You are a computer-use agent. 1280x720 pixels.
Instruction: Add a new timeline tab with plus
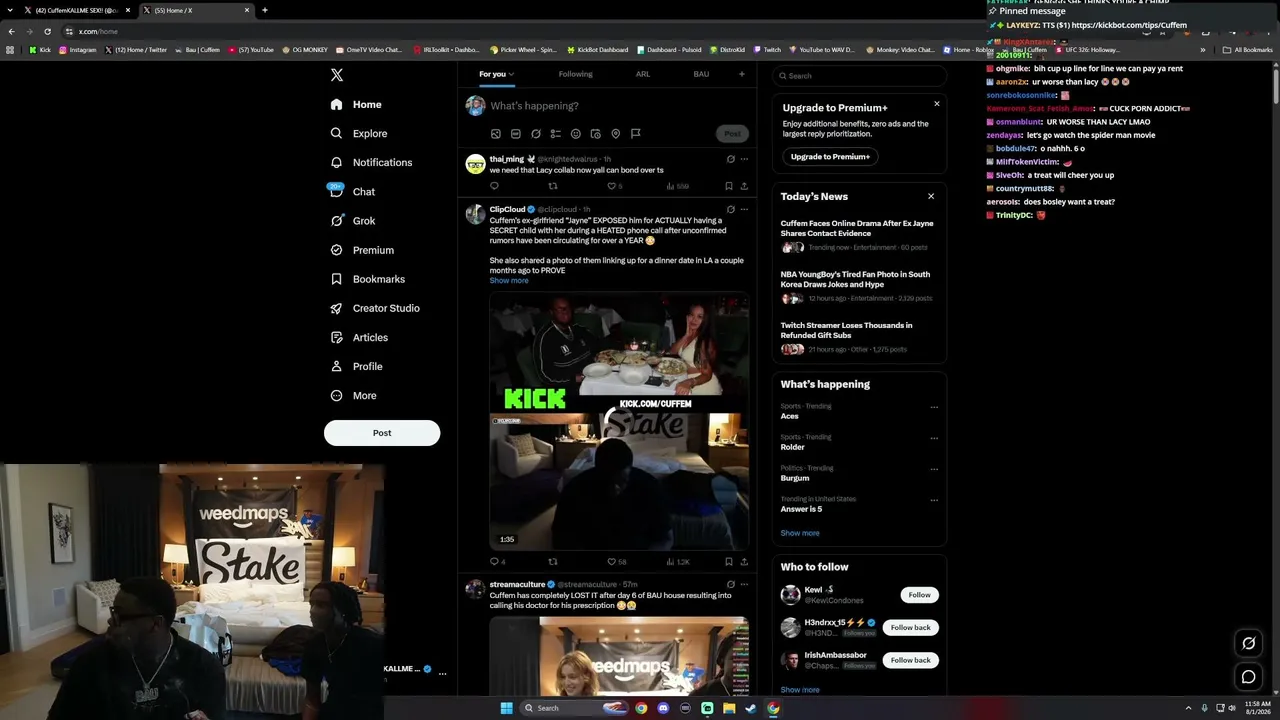coord(741,74)
